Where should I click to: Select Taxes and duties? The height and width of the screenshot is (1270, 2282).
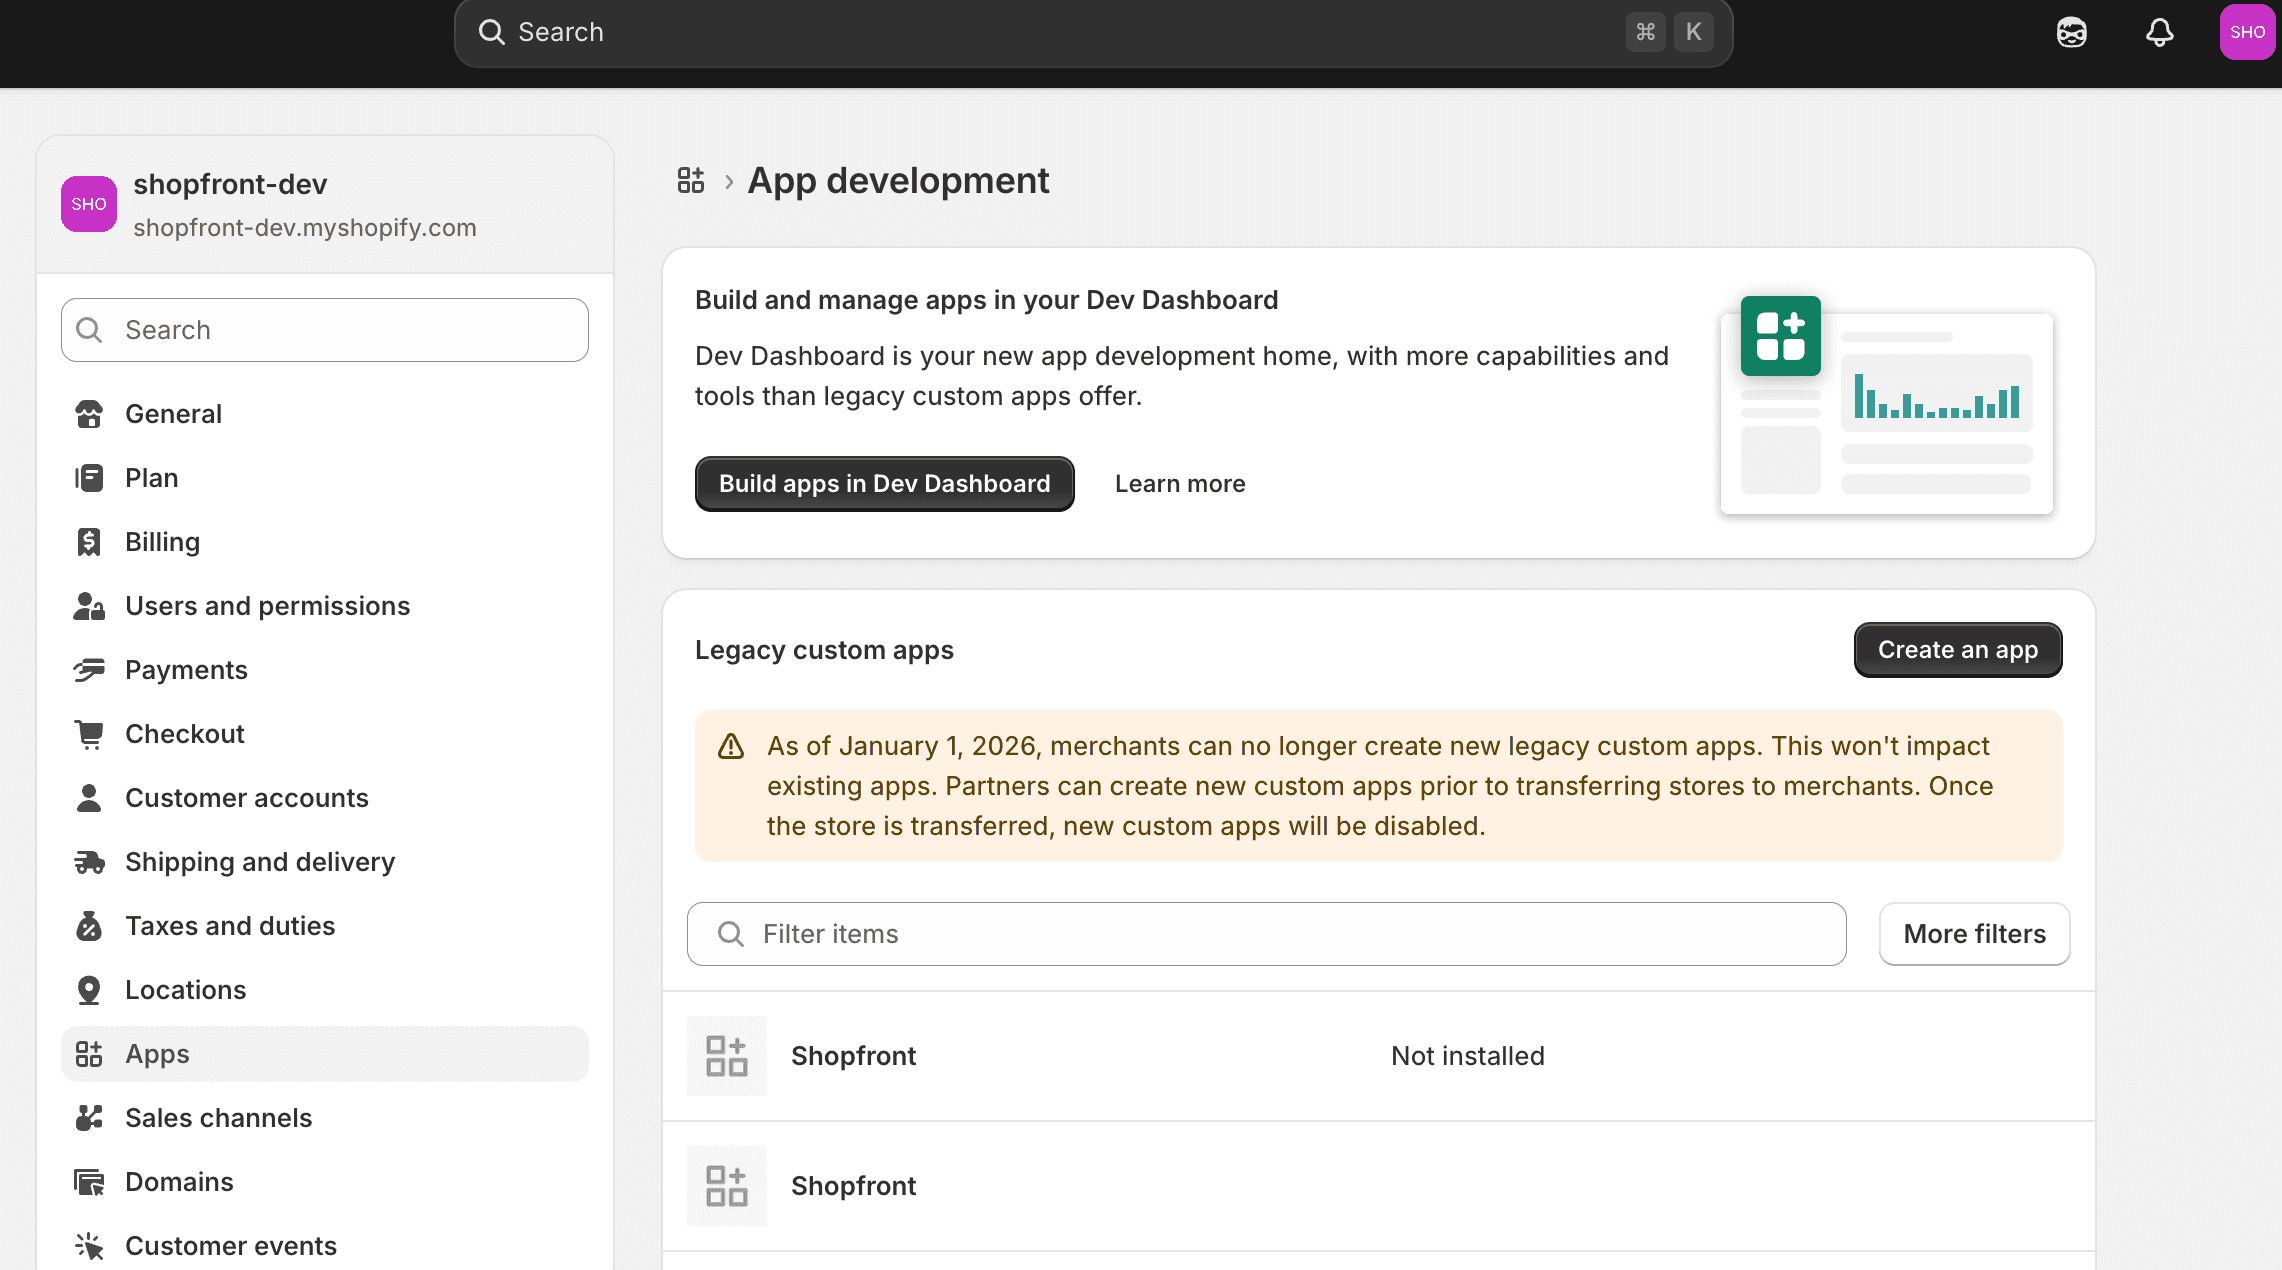pyautogui.click(x=325, y=926)
